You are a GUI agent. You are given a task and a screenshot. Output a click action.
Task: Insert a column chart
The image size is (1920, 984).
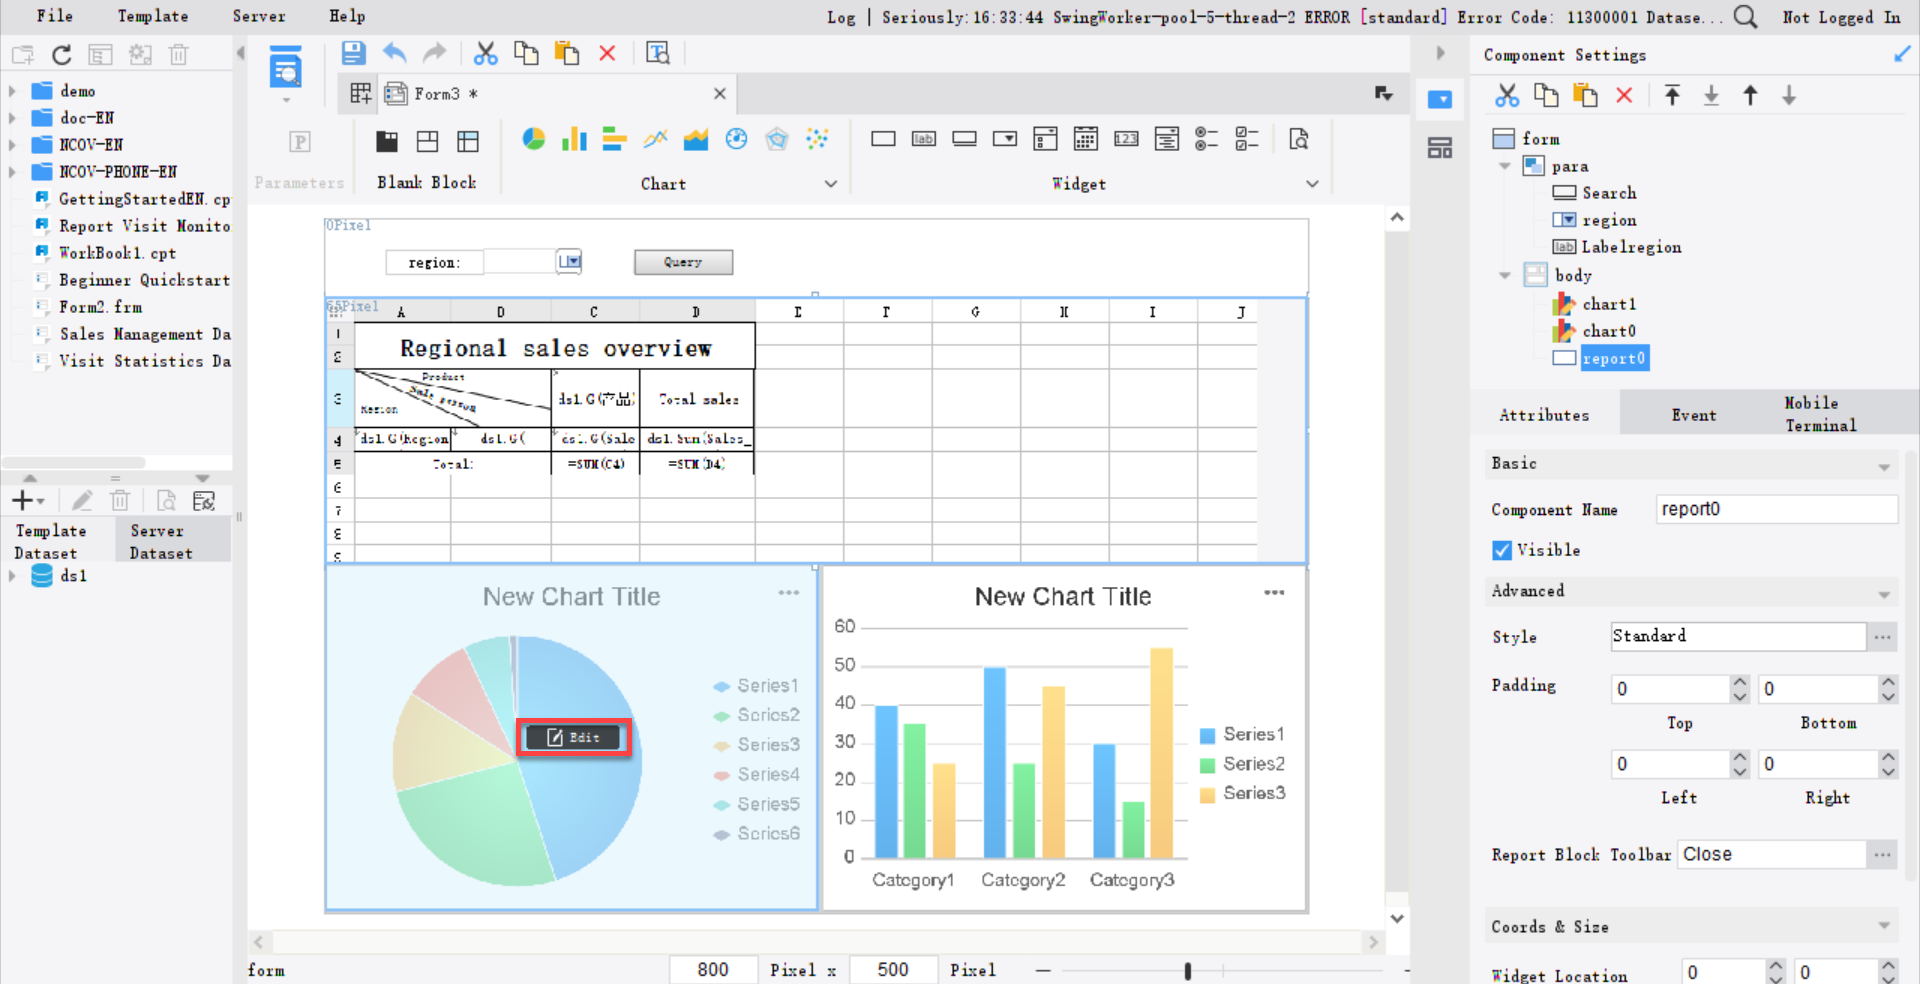point(573,139)
